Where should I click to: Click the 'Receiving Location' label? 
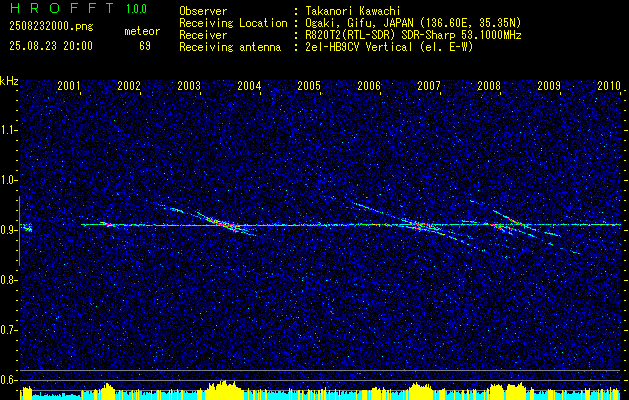click(x=233, y=23)
